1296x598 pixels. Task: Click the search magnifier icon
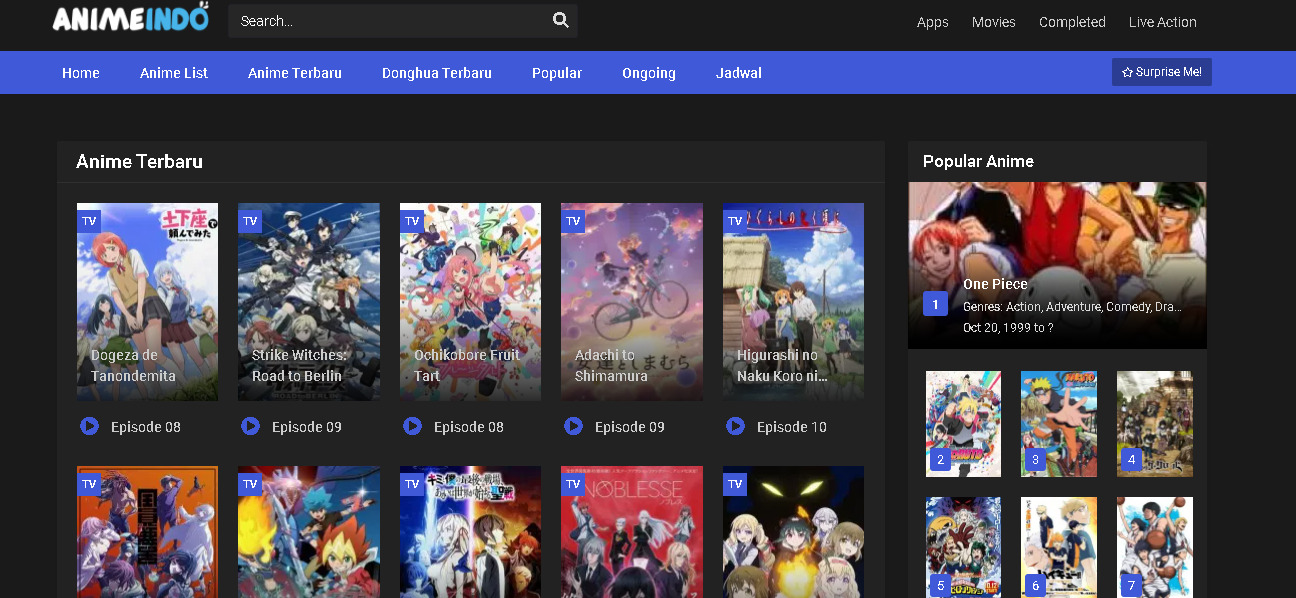(560, 20)
